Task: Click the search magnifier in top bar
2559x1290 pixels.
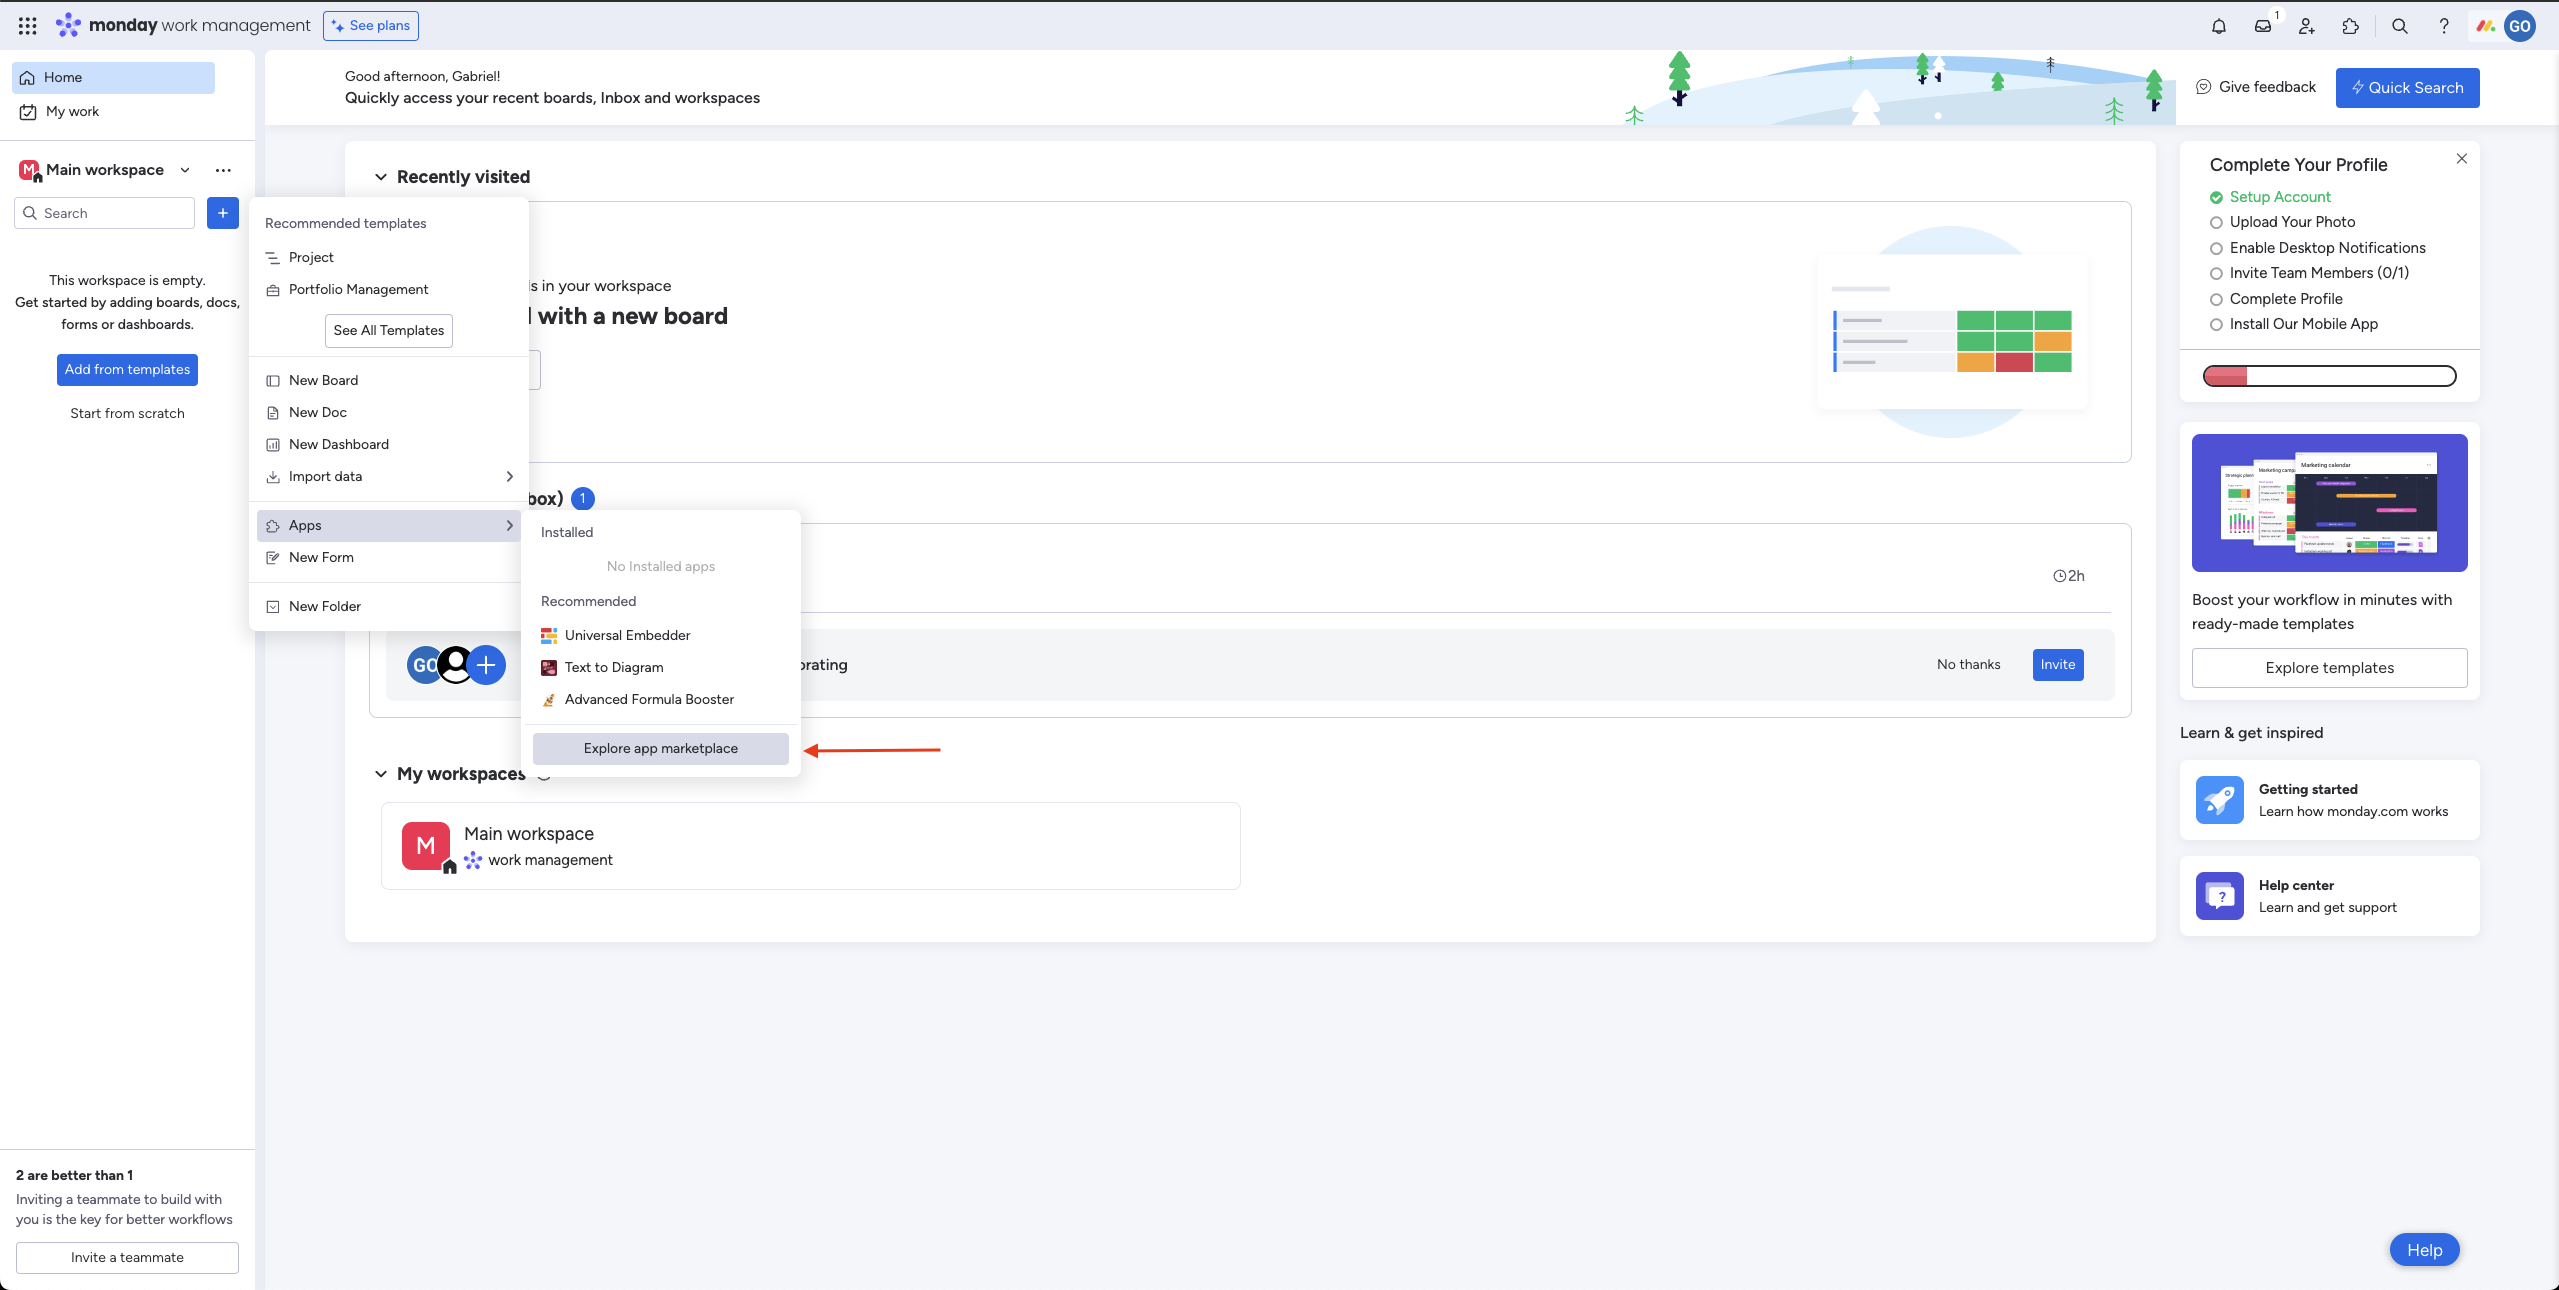Action: pyautogui.click(x=2399, y=27)
